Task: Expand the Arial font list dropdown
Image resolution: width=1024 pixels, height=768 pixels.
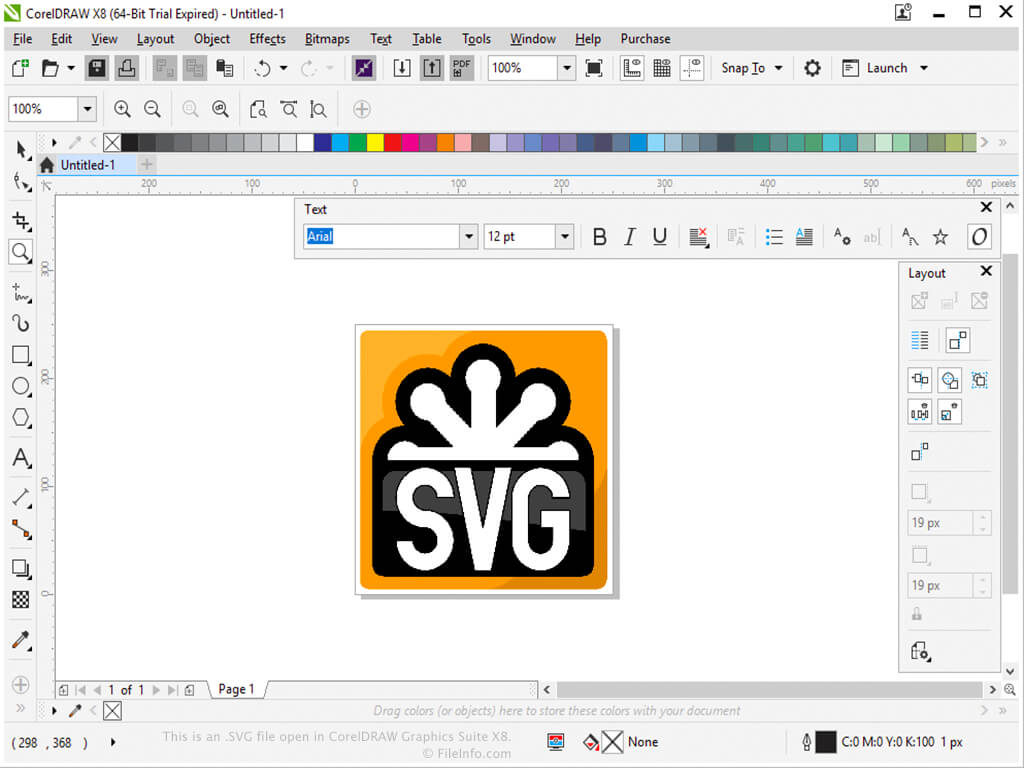Action: point(468,236)
